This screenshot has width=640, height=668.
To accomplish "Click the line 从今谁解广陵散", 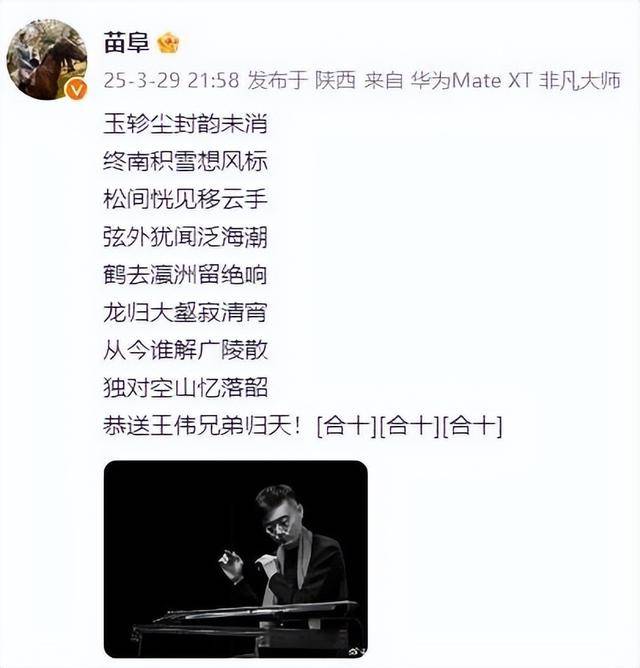I will pyautogui.click(x=185, y=350).
